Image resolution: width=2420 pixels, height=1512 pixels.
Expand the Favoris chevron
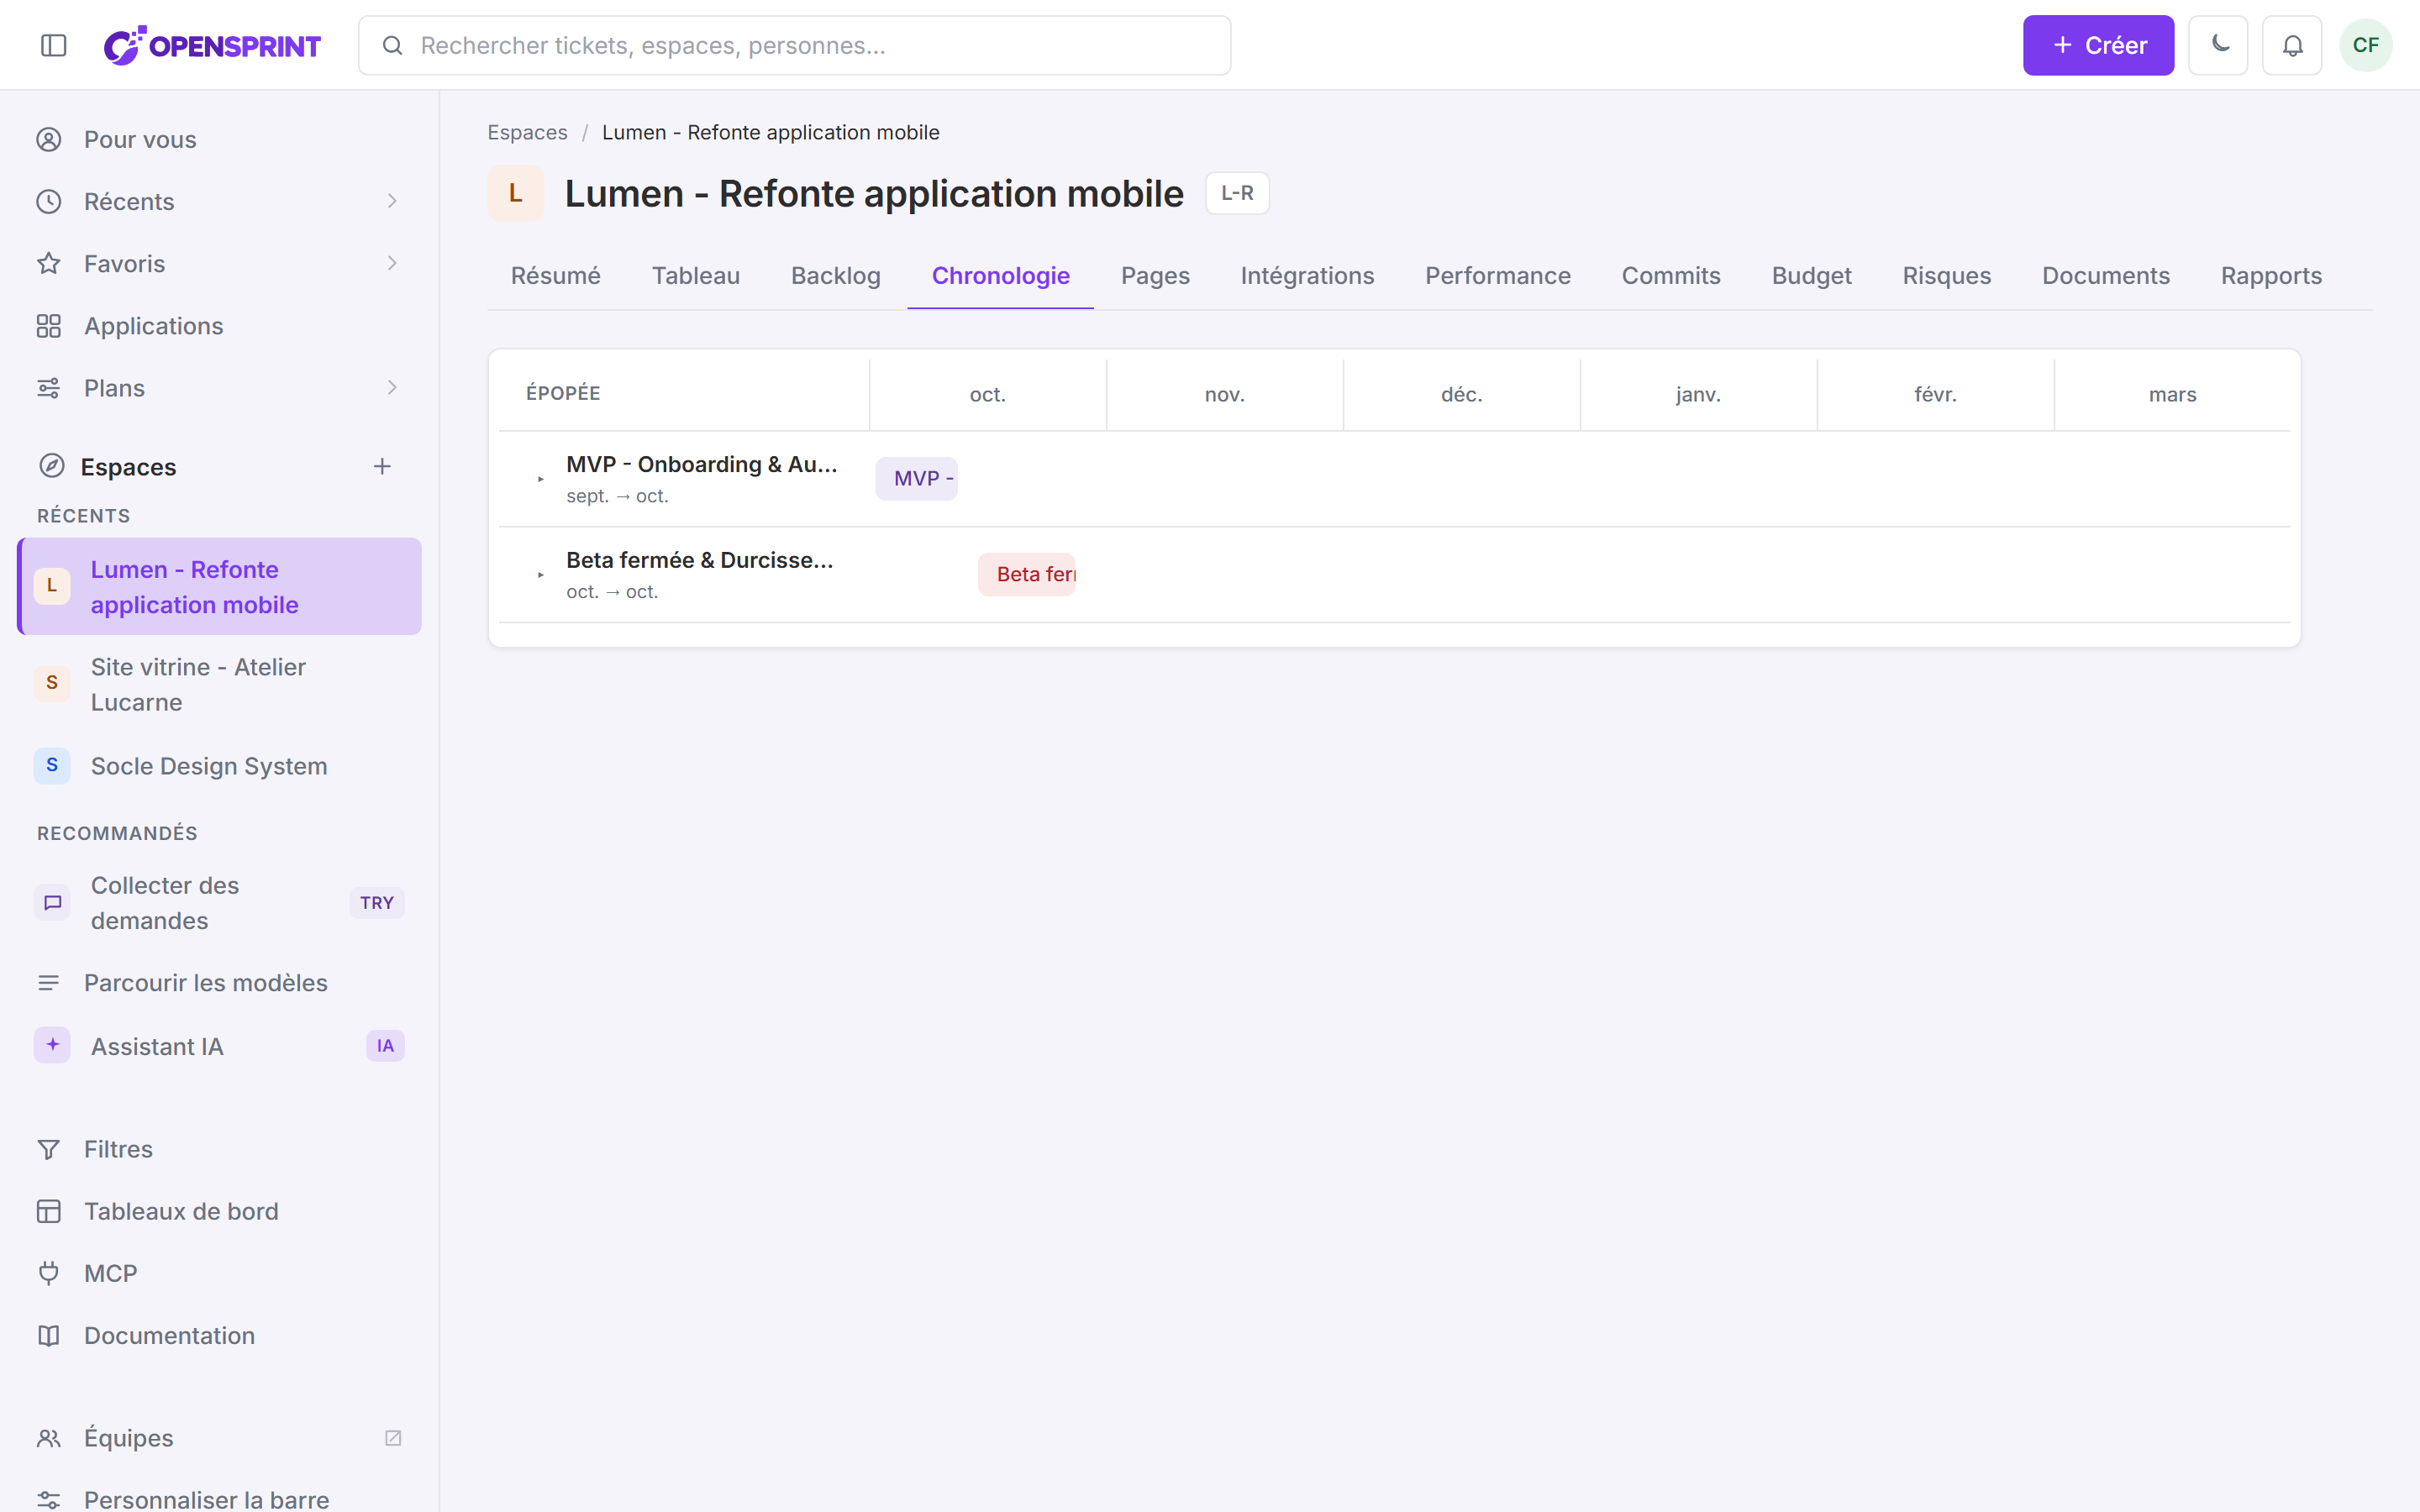click(392, 263)
